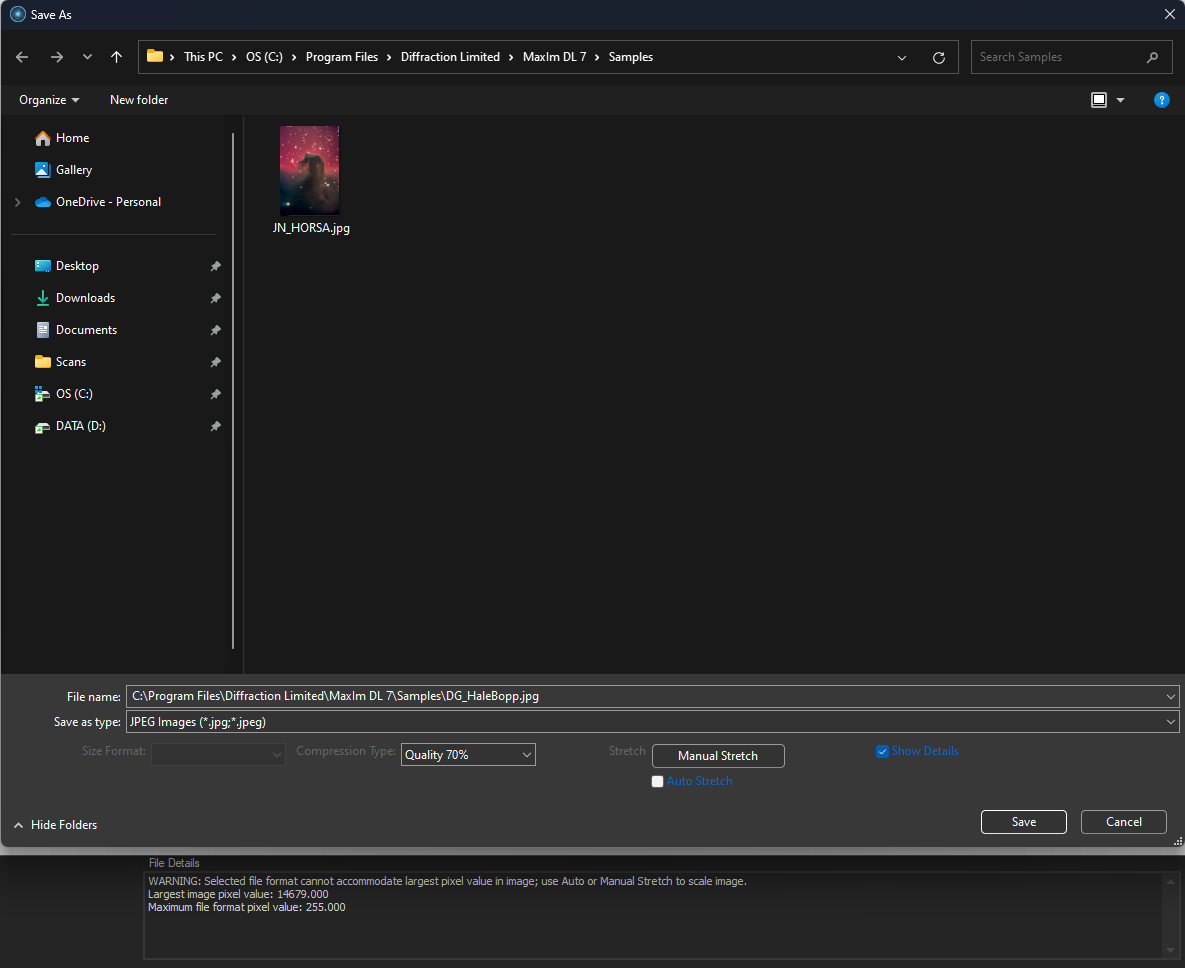This screenshot has width=1185, height=968.
Task: Enable the Auto Stretch checkbox
Action: (x=657, y=781)
